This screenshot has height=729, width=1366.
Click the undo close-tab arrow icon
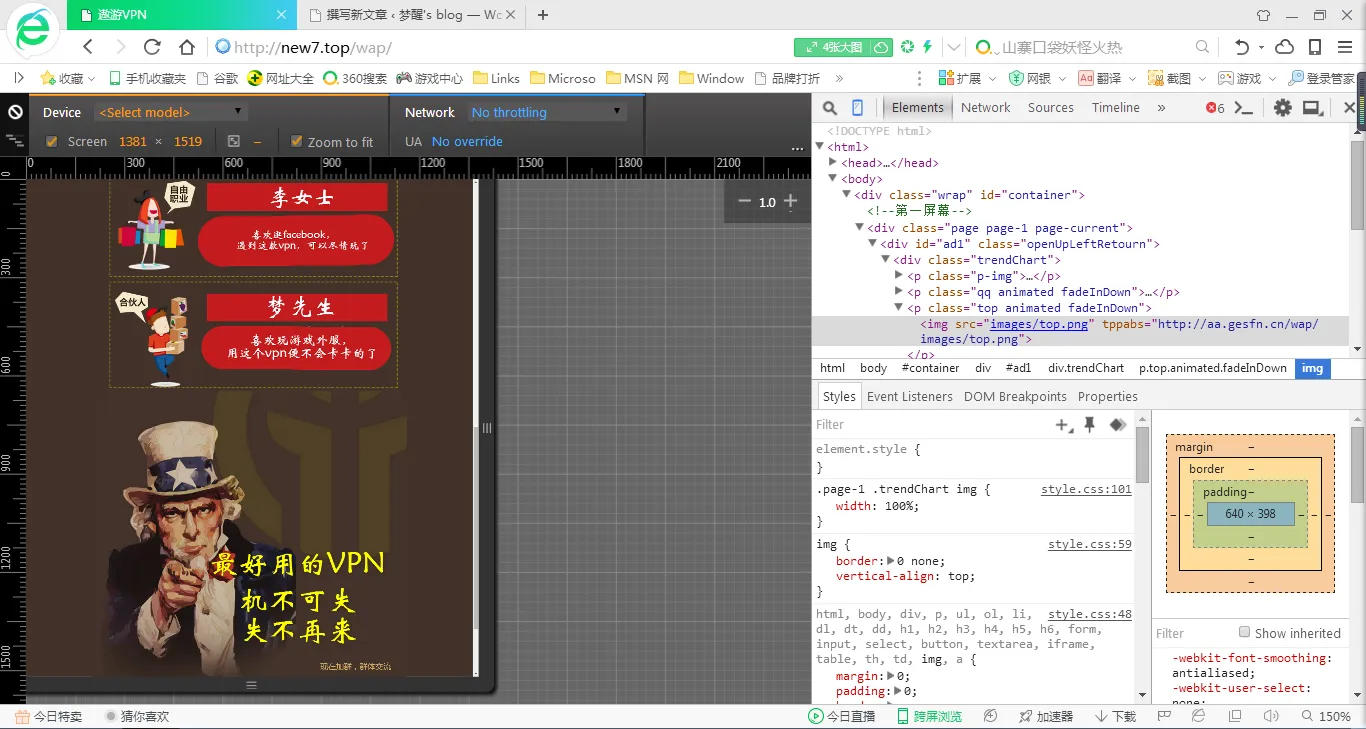click(1242, 47)
